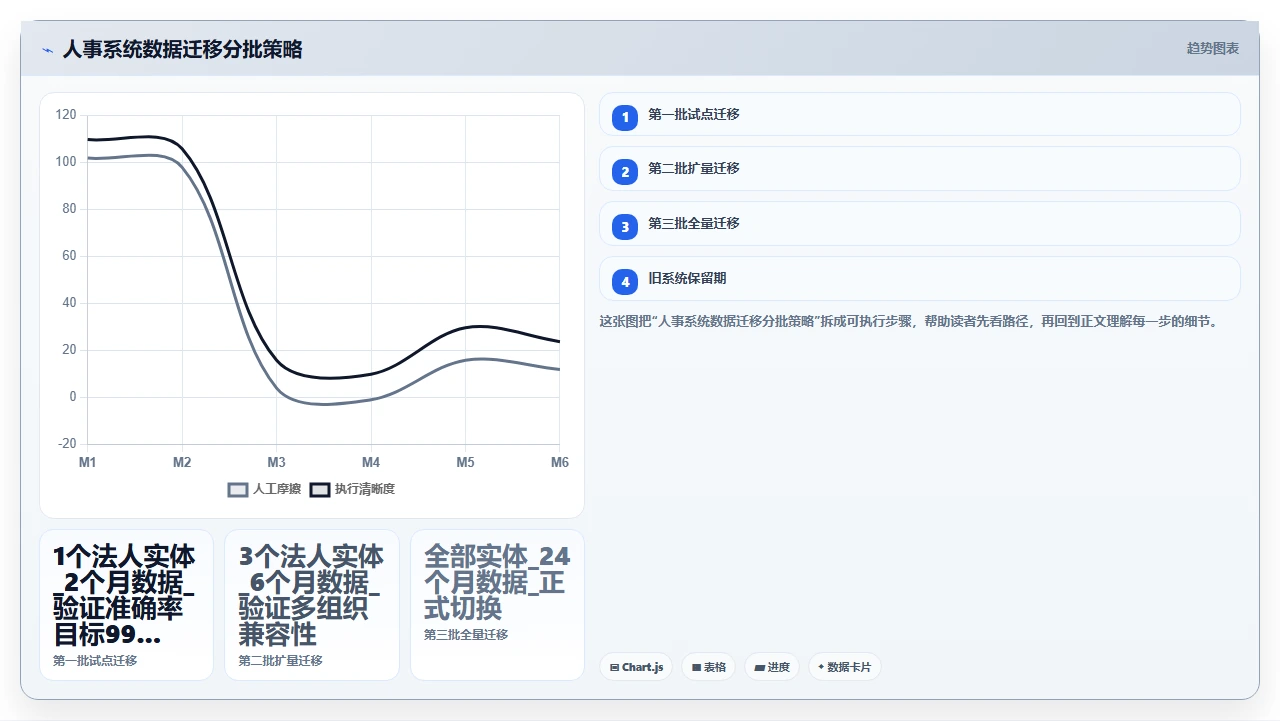Toggle the 执行清晰度 legend series
The width and height of the screenshot is (1280, 721).
pyautogui.click(x=353, y=489)
